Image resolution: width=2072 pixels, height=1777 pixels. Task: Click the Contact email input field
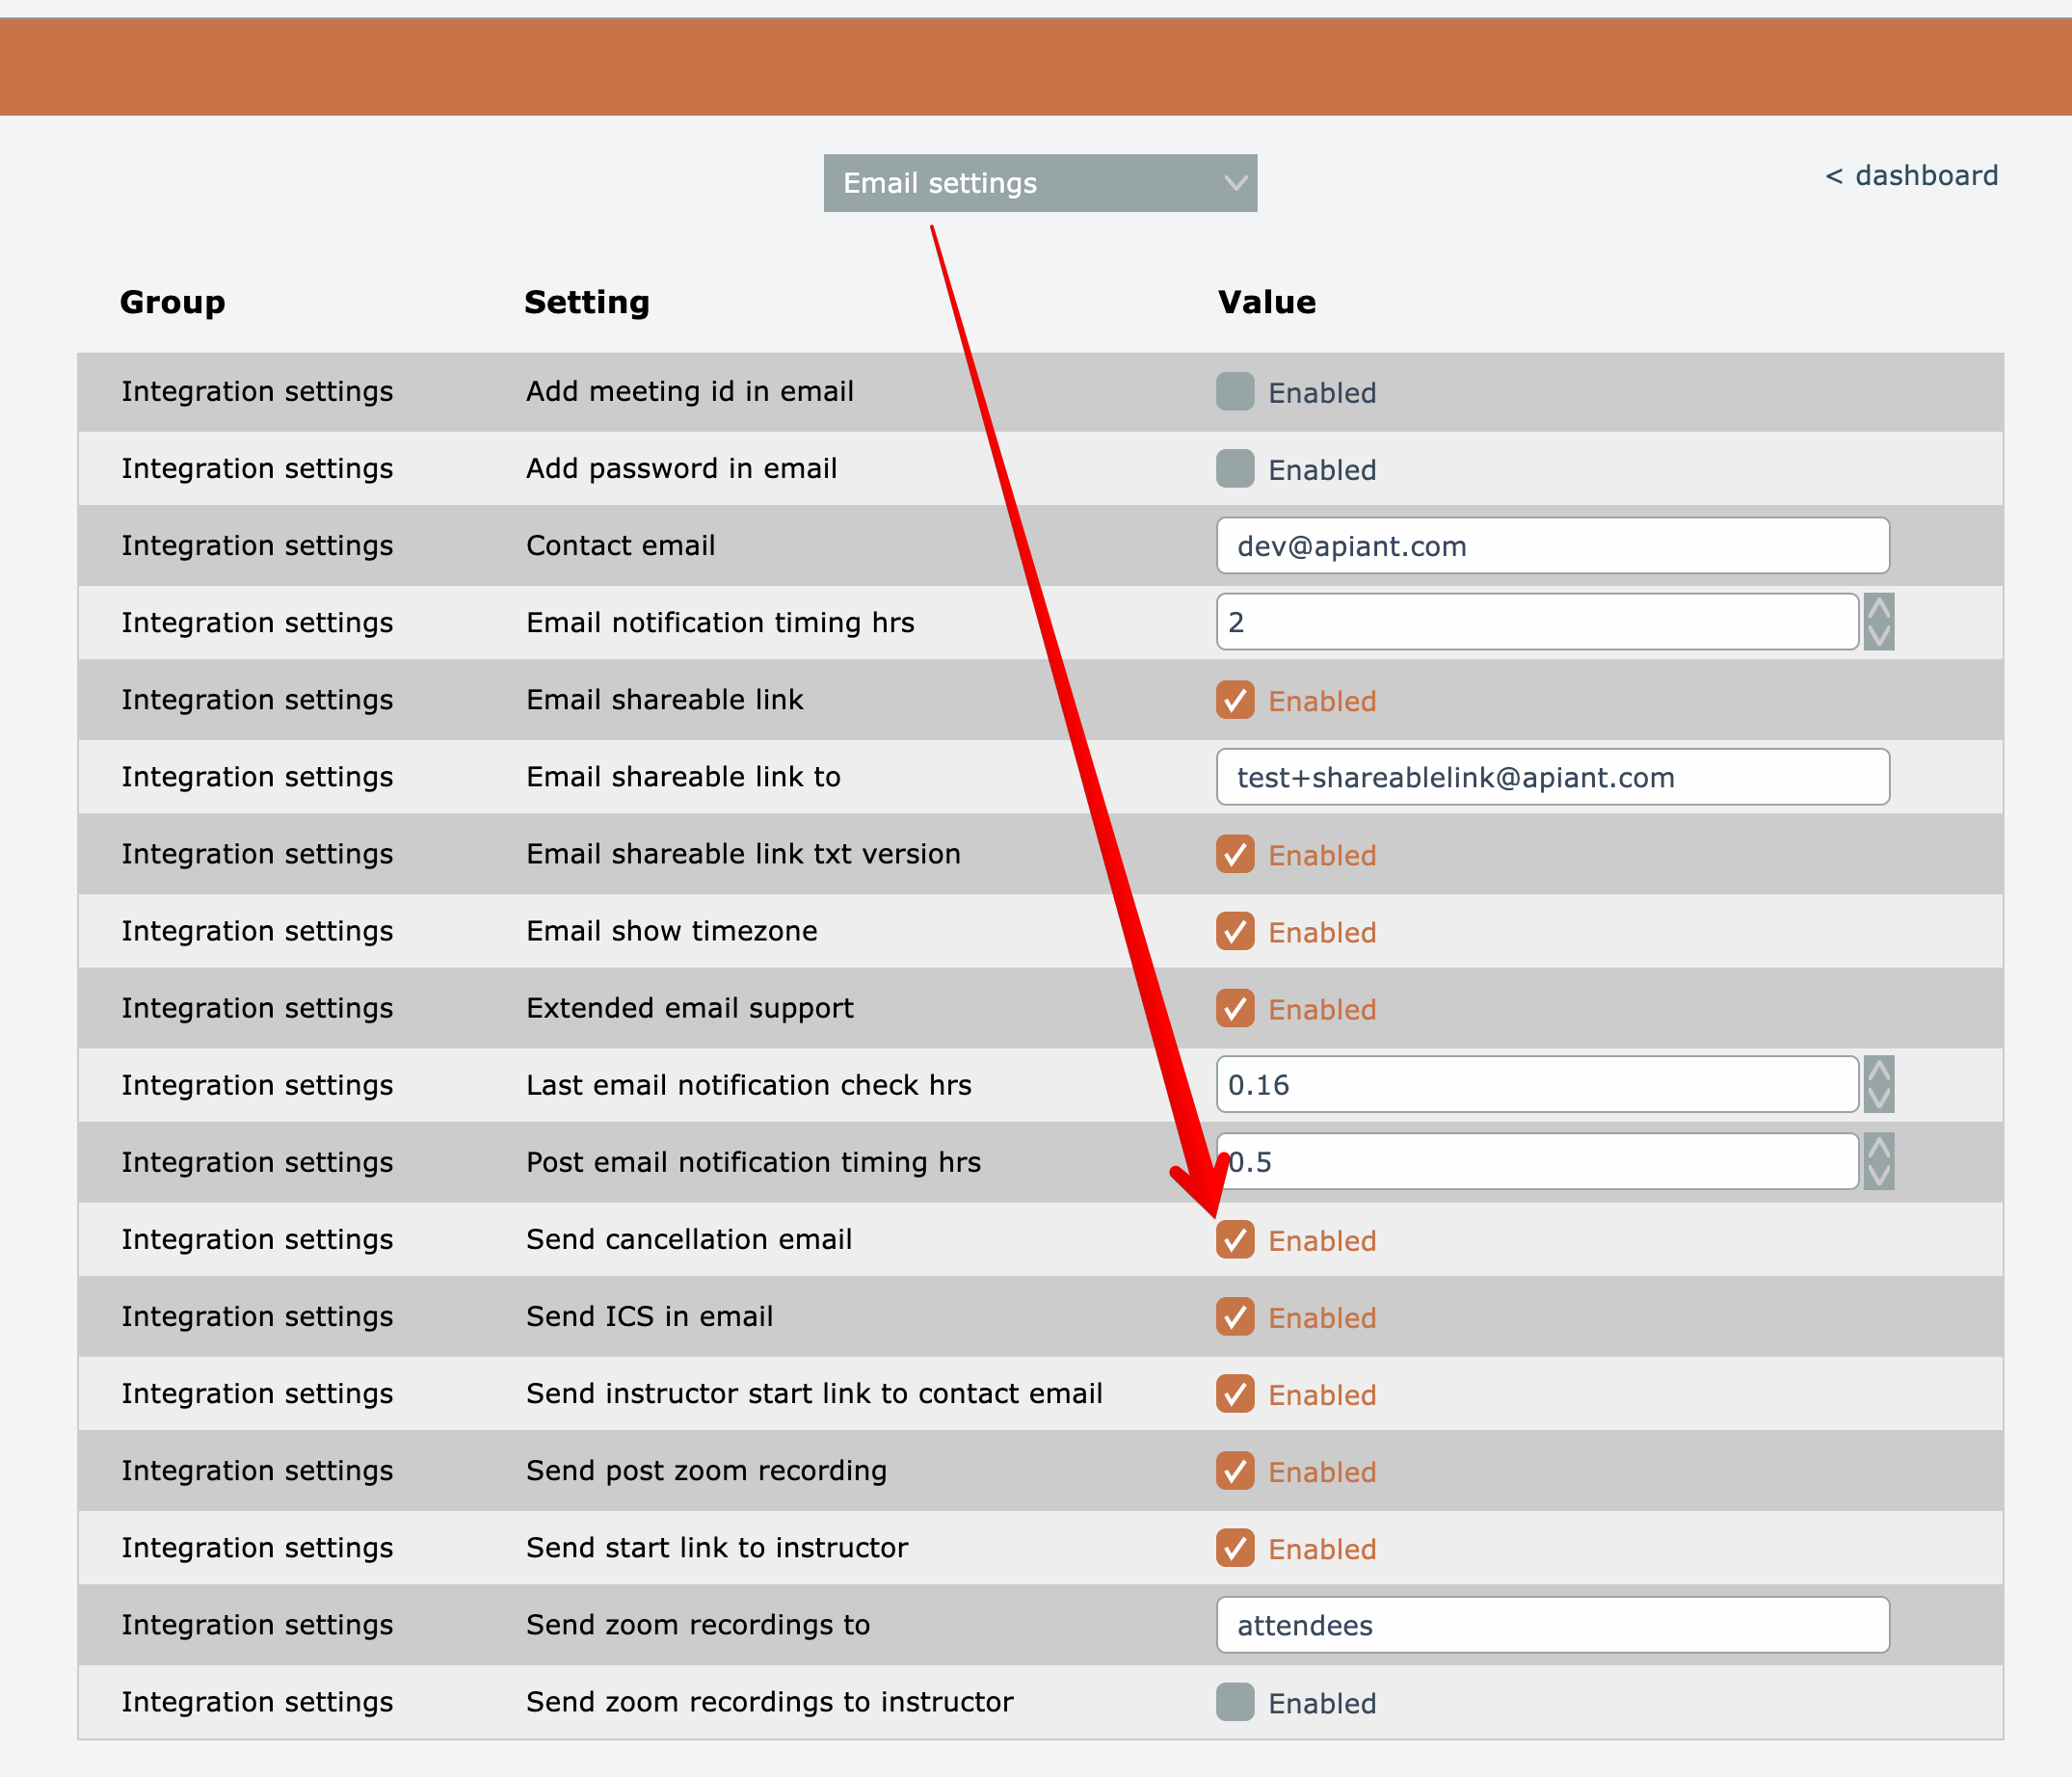coord(1551,546)
